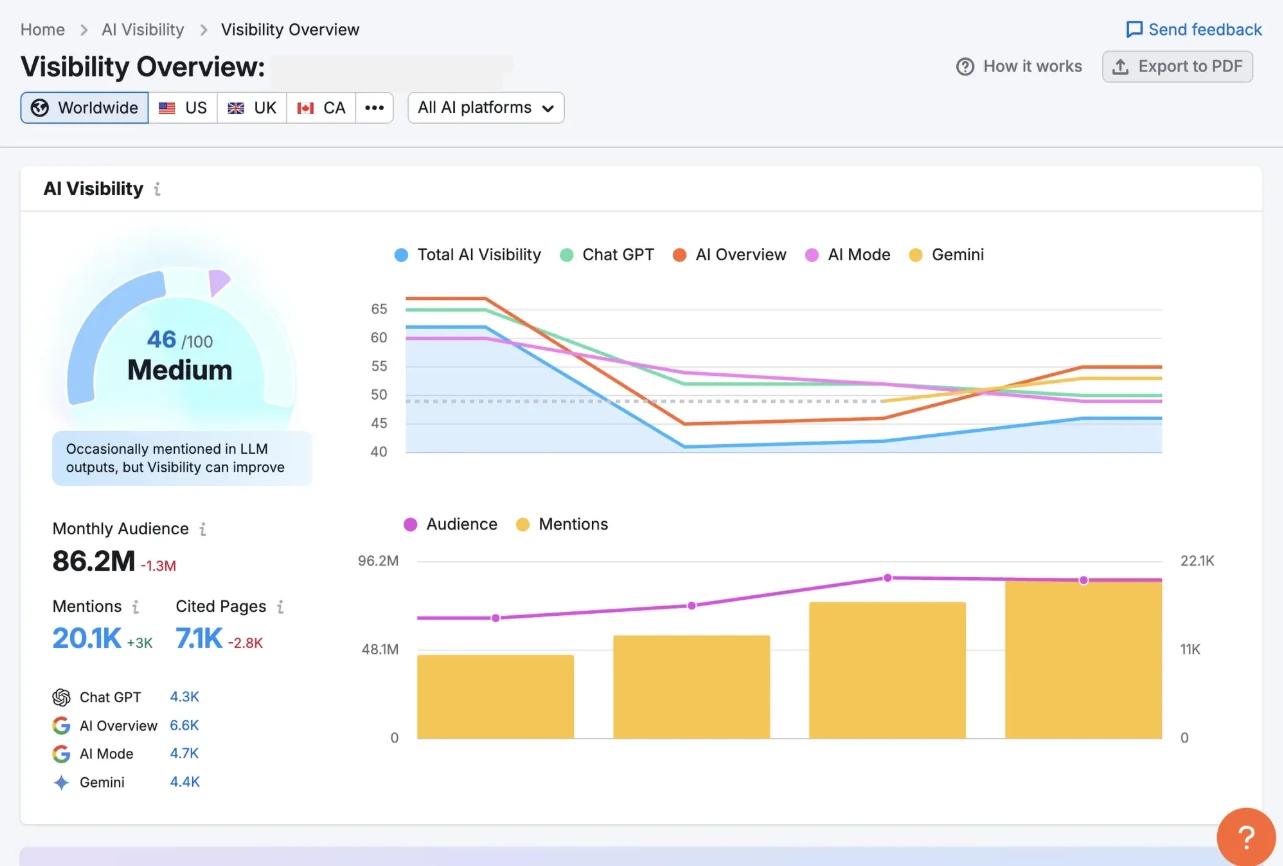Click the orange help bubble in the bottom corner

coord(1246,837)
